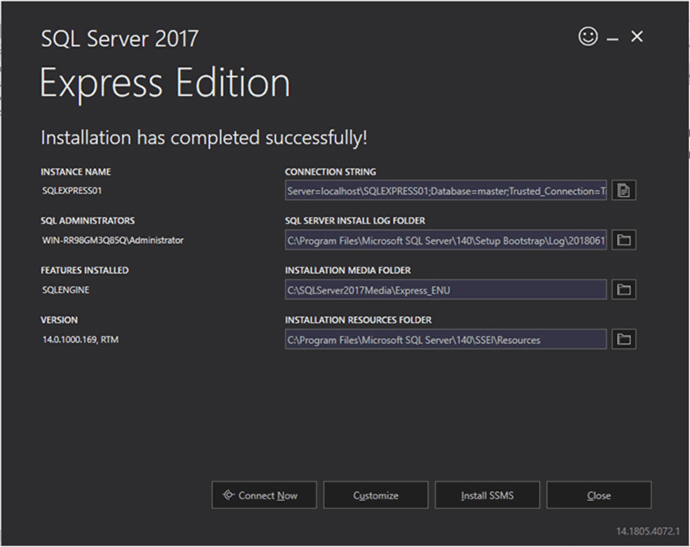
Task: Click the Install SSMS button
Action: coord(487,495)
